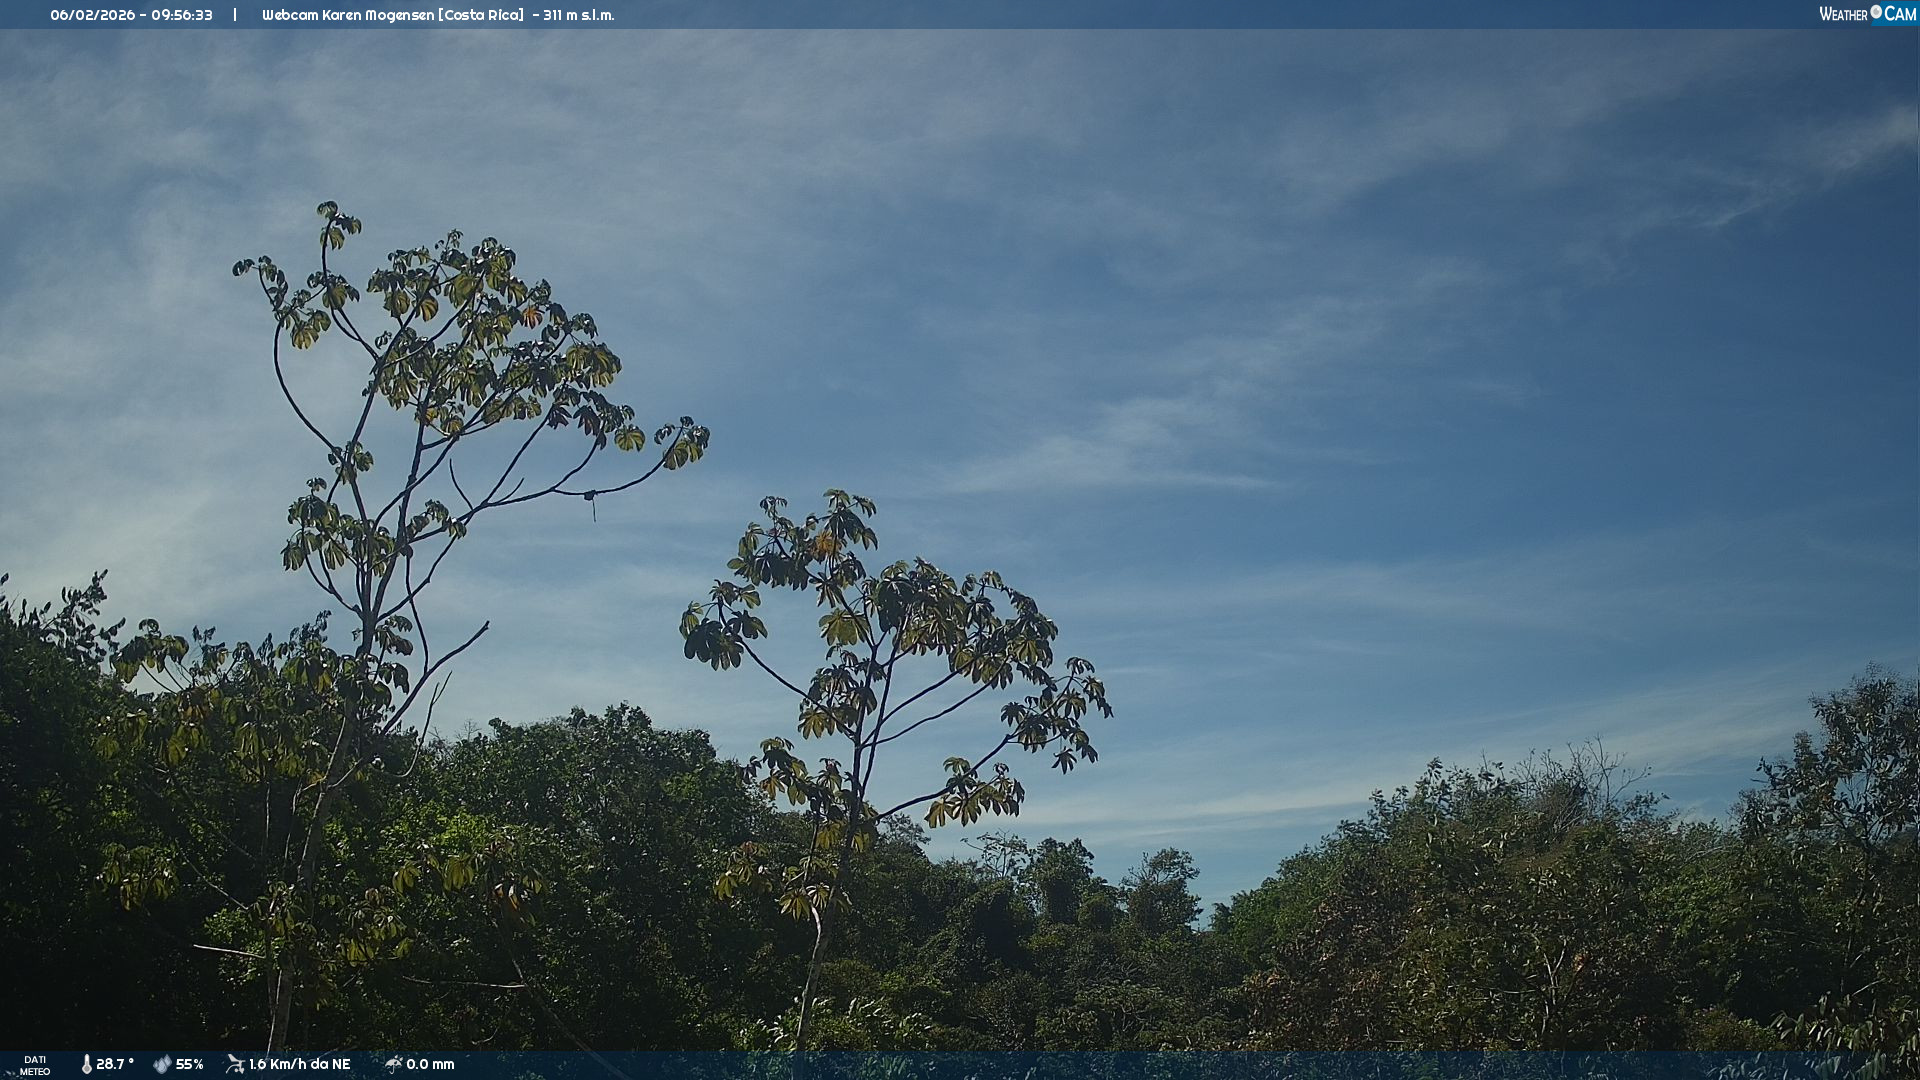Screen dimensions: 1920x1080
Task: Click the 311 m s.l.m. altitude label
Action: pyautogui.click(x=578, y=15)
